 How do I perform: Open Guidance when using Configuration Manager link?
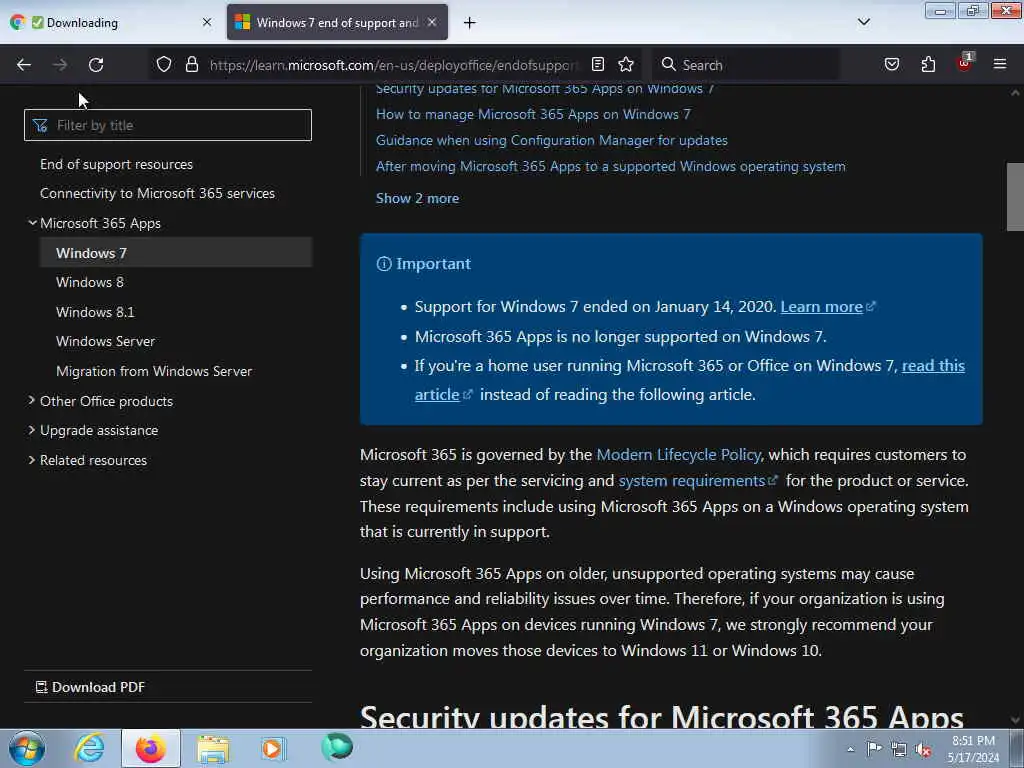[x=552, y=140]
